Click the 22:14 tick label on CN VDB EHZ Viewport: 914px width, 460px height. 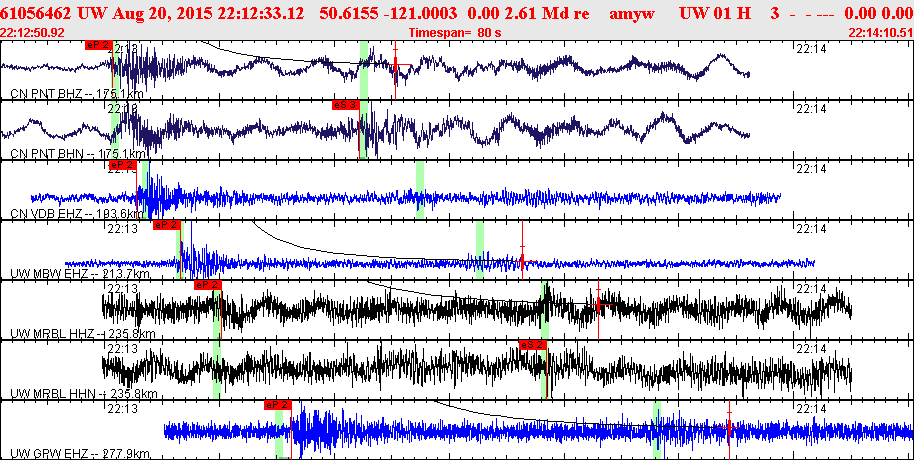(x=811, y=168)
